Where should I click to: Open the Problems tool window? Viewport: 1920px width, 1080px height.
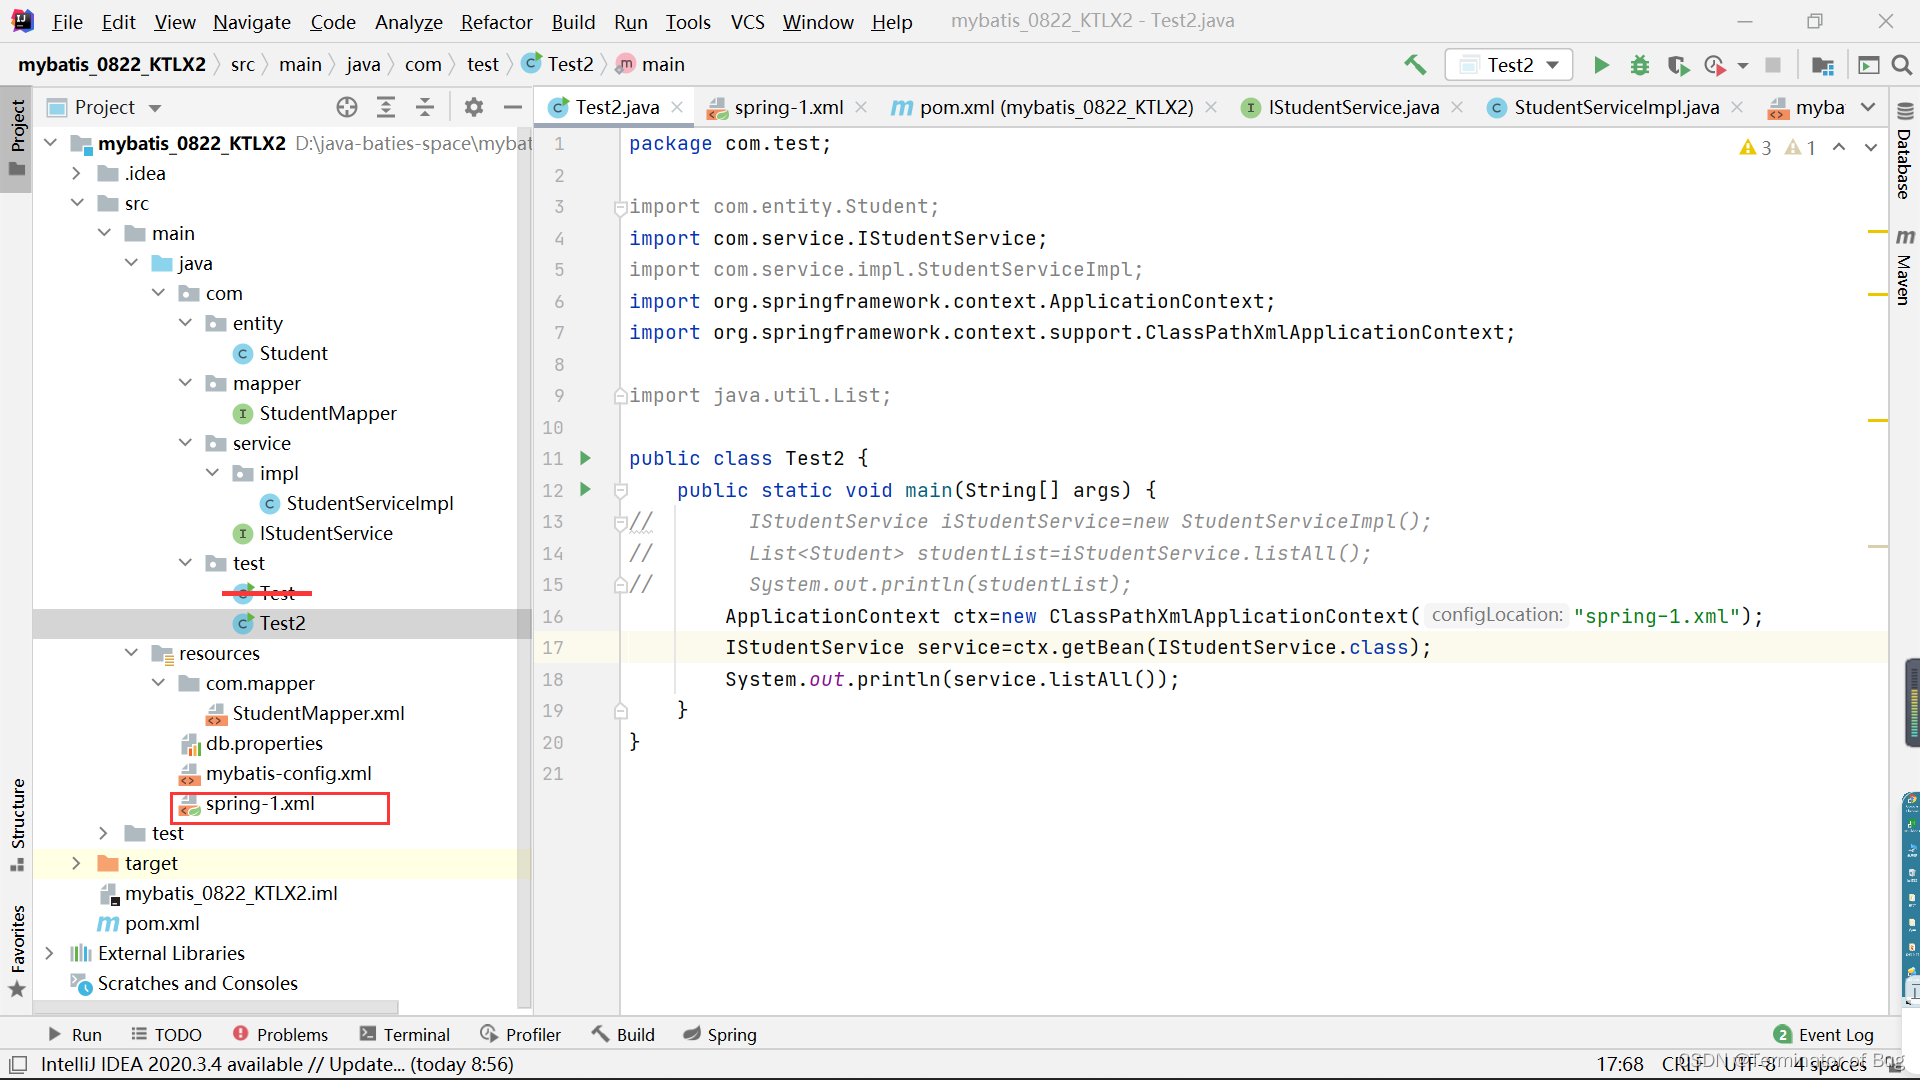(x=280, y=1034)
